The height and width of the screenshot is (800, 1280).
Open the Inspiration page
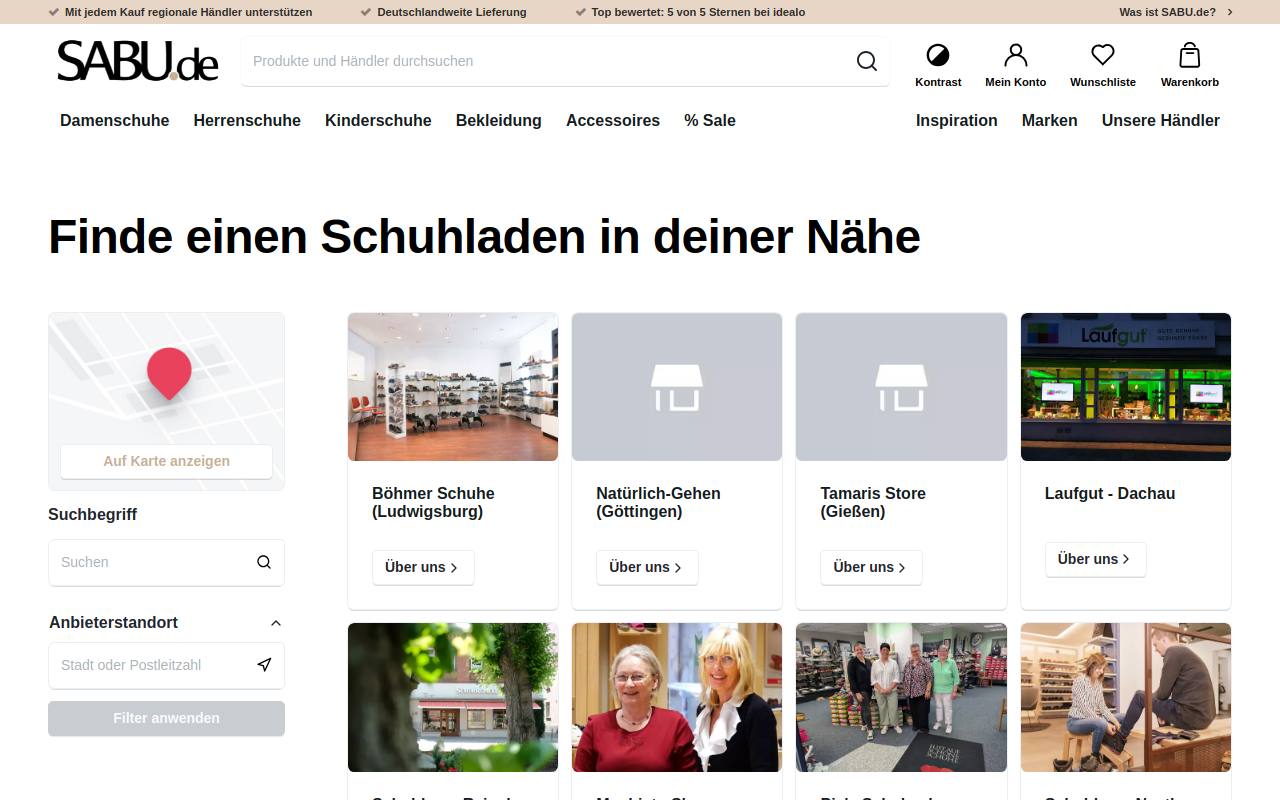pyautogui.click(x=957, y=120)
